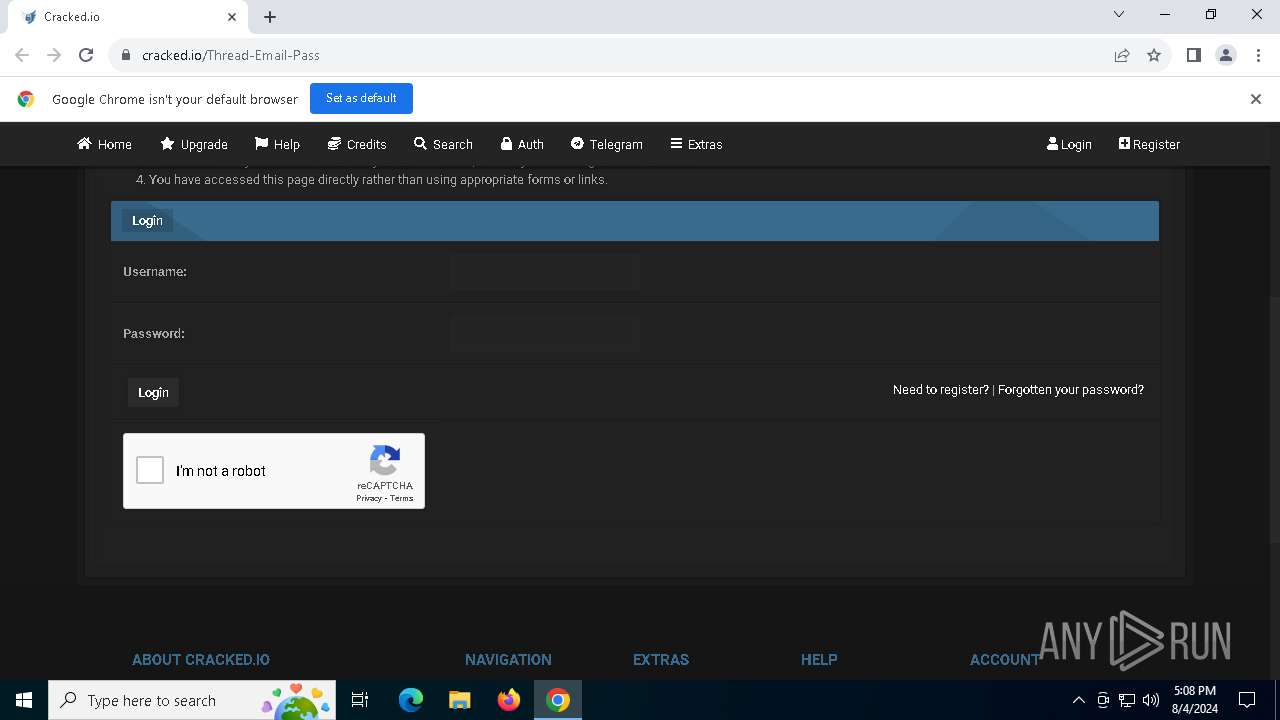The height and width of the screenshot is (720, 1280).
Task: Open the Forgotten your password? link
Action: (x=1071, y=390)
